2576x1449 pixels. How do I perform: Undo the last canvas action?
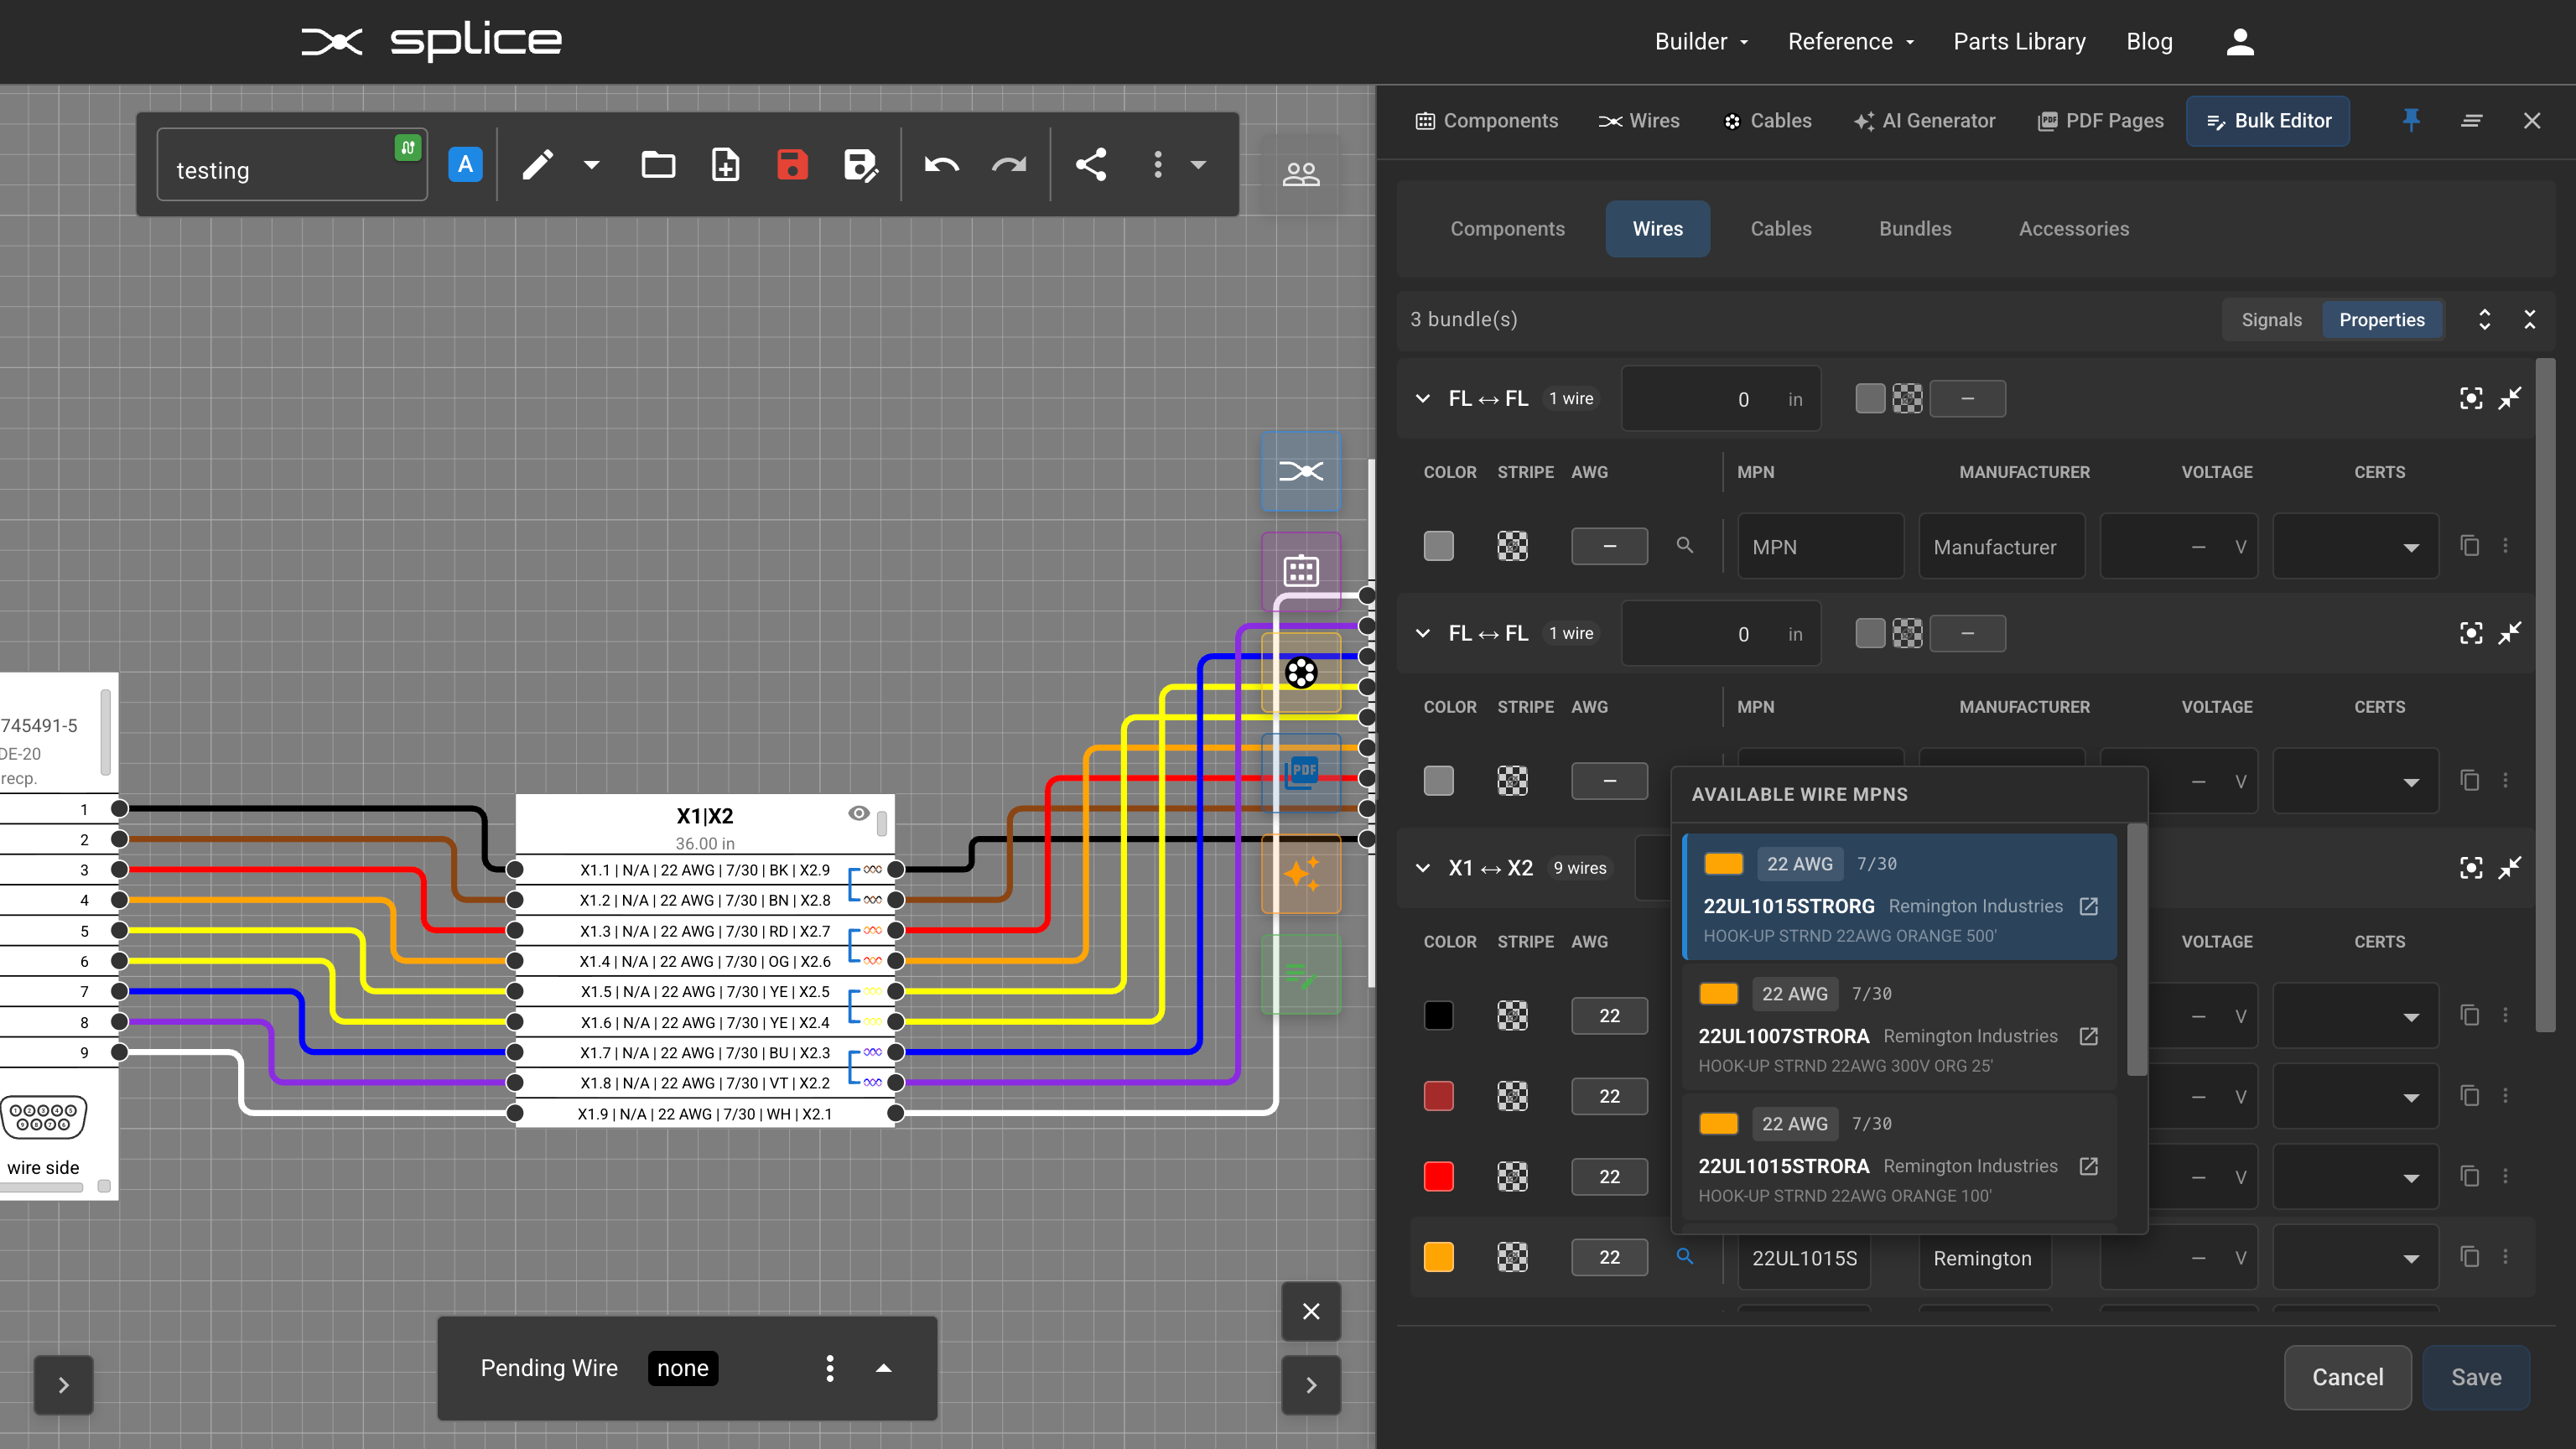click(x=941, y=165)
